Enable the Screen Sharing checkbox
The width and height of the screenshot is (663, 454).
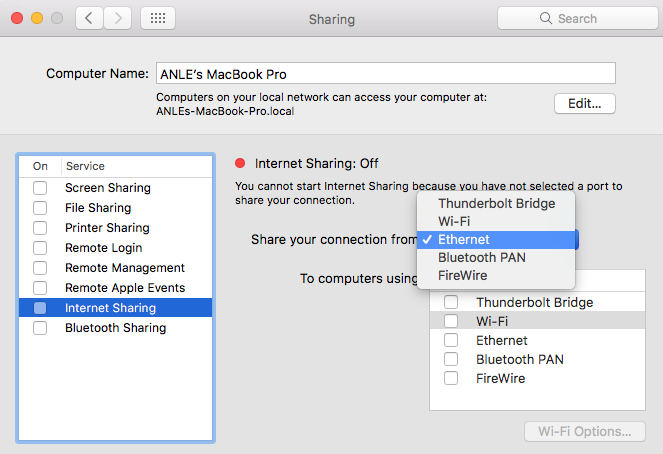pos(40,188)
